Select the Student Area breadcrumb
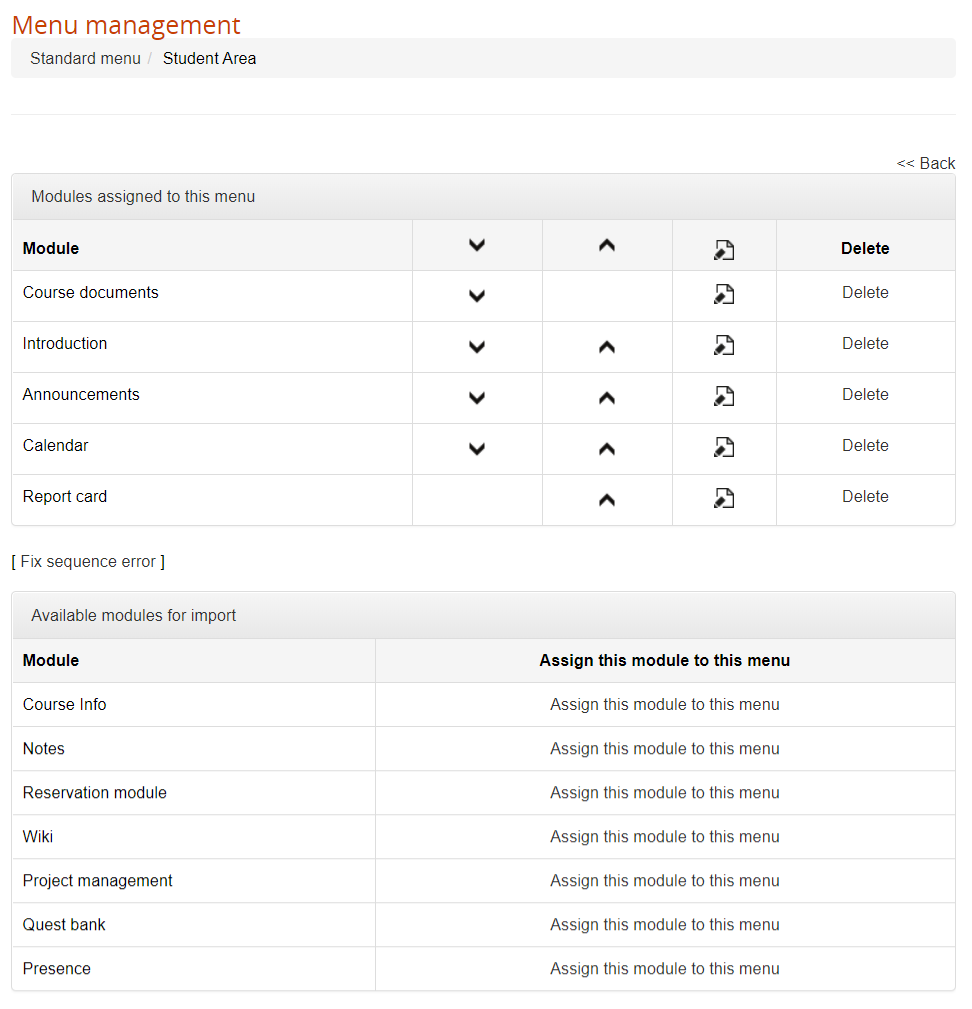Image resolution: width=972 pixels, height=1009 pixels. (209, 58)
